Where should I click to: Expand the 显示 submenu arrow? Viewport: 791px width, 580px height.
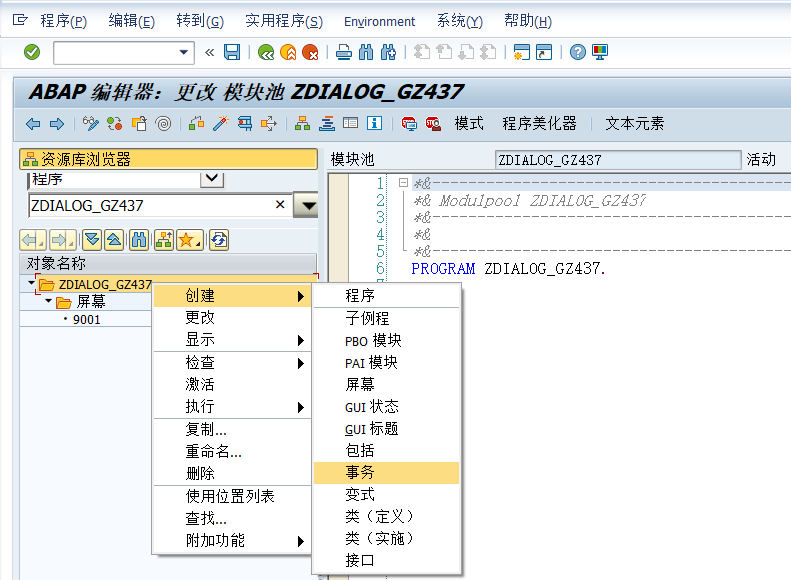pos(301,340)
